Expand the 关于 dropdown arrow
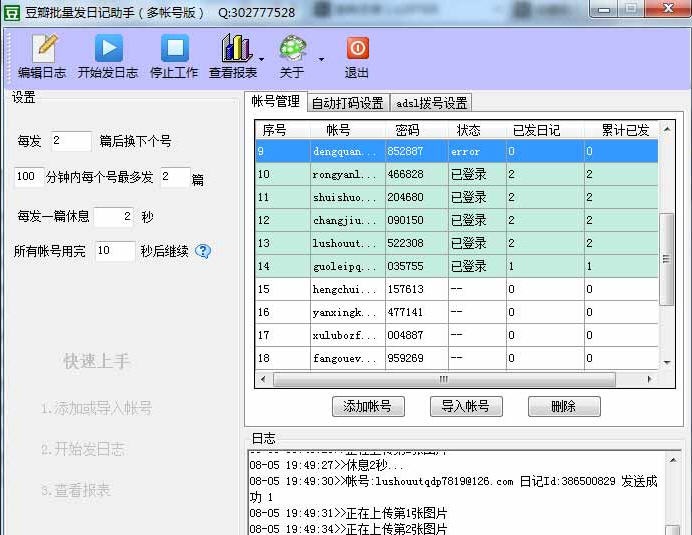 [x=321, y=59]
